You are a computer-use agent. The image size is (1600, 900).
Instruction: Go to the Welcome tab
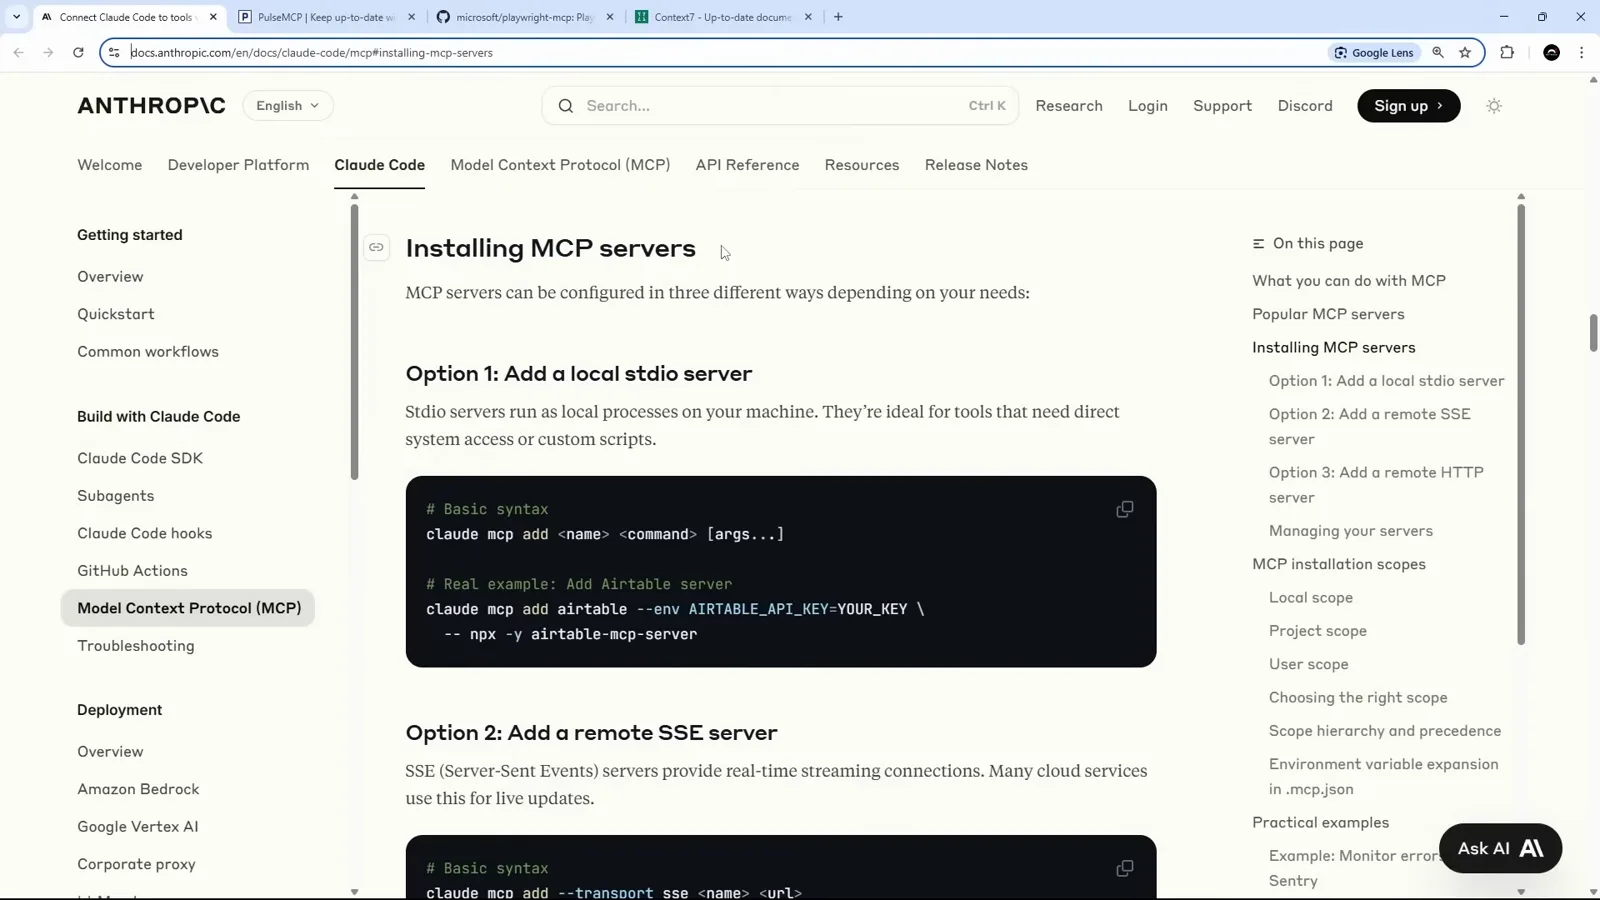(x=109, y=165)
